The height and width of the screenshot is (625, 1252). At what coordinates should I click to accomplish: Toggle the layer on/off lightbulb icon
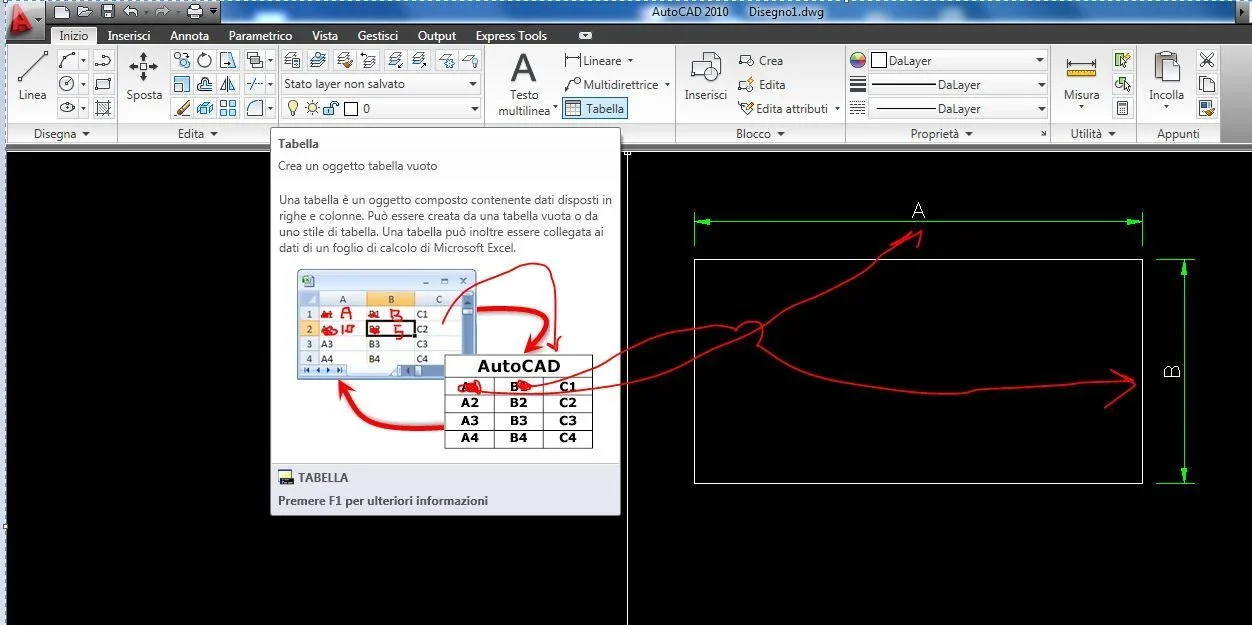coord(293,108)
